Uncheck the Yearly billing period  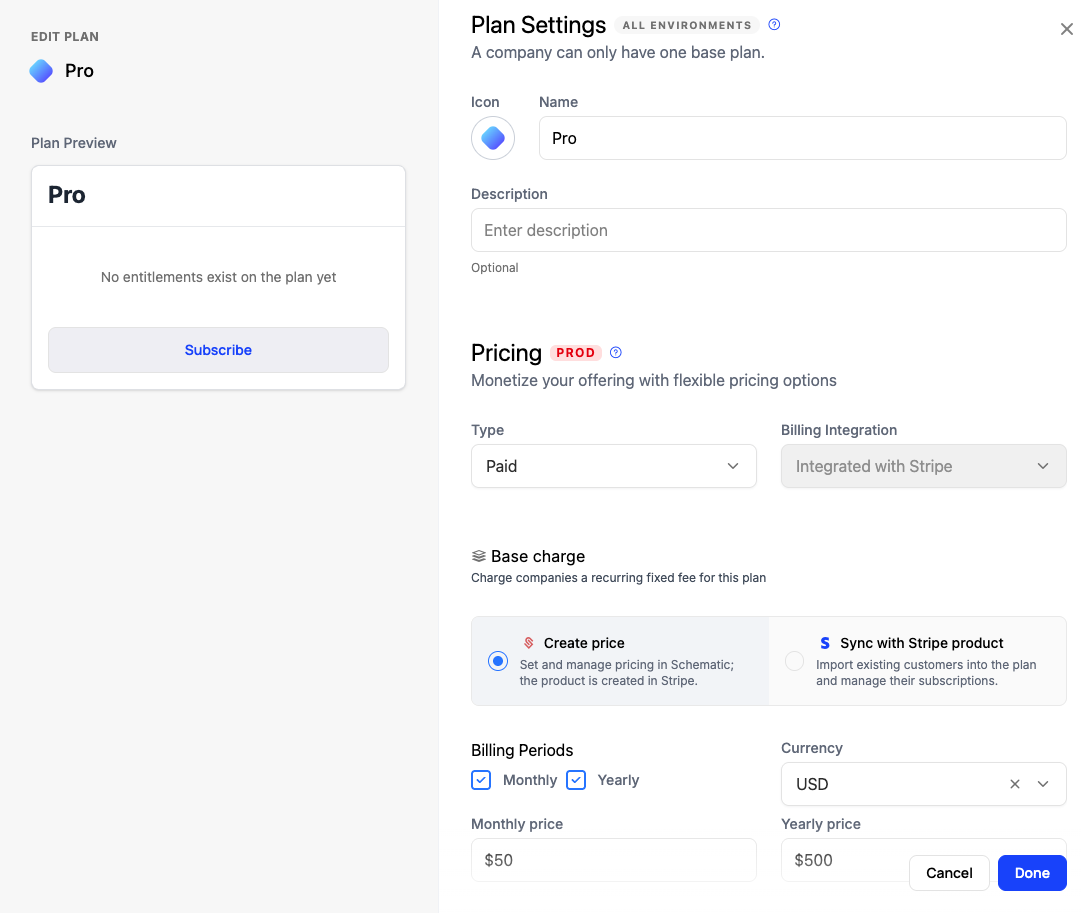(x=576, y=780)
